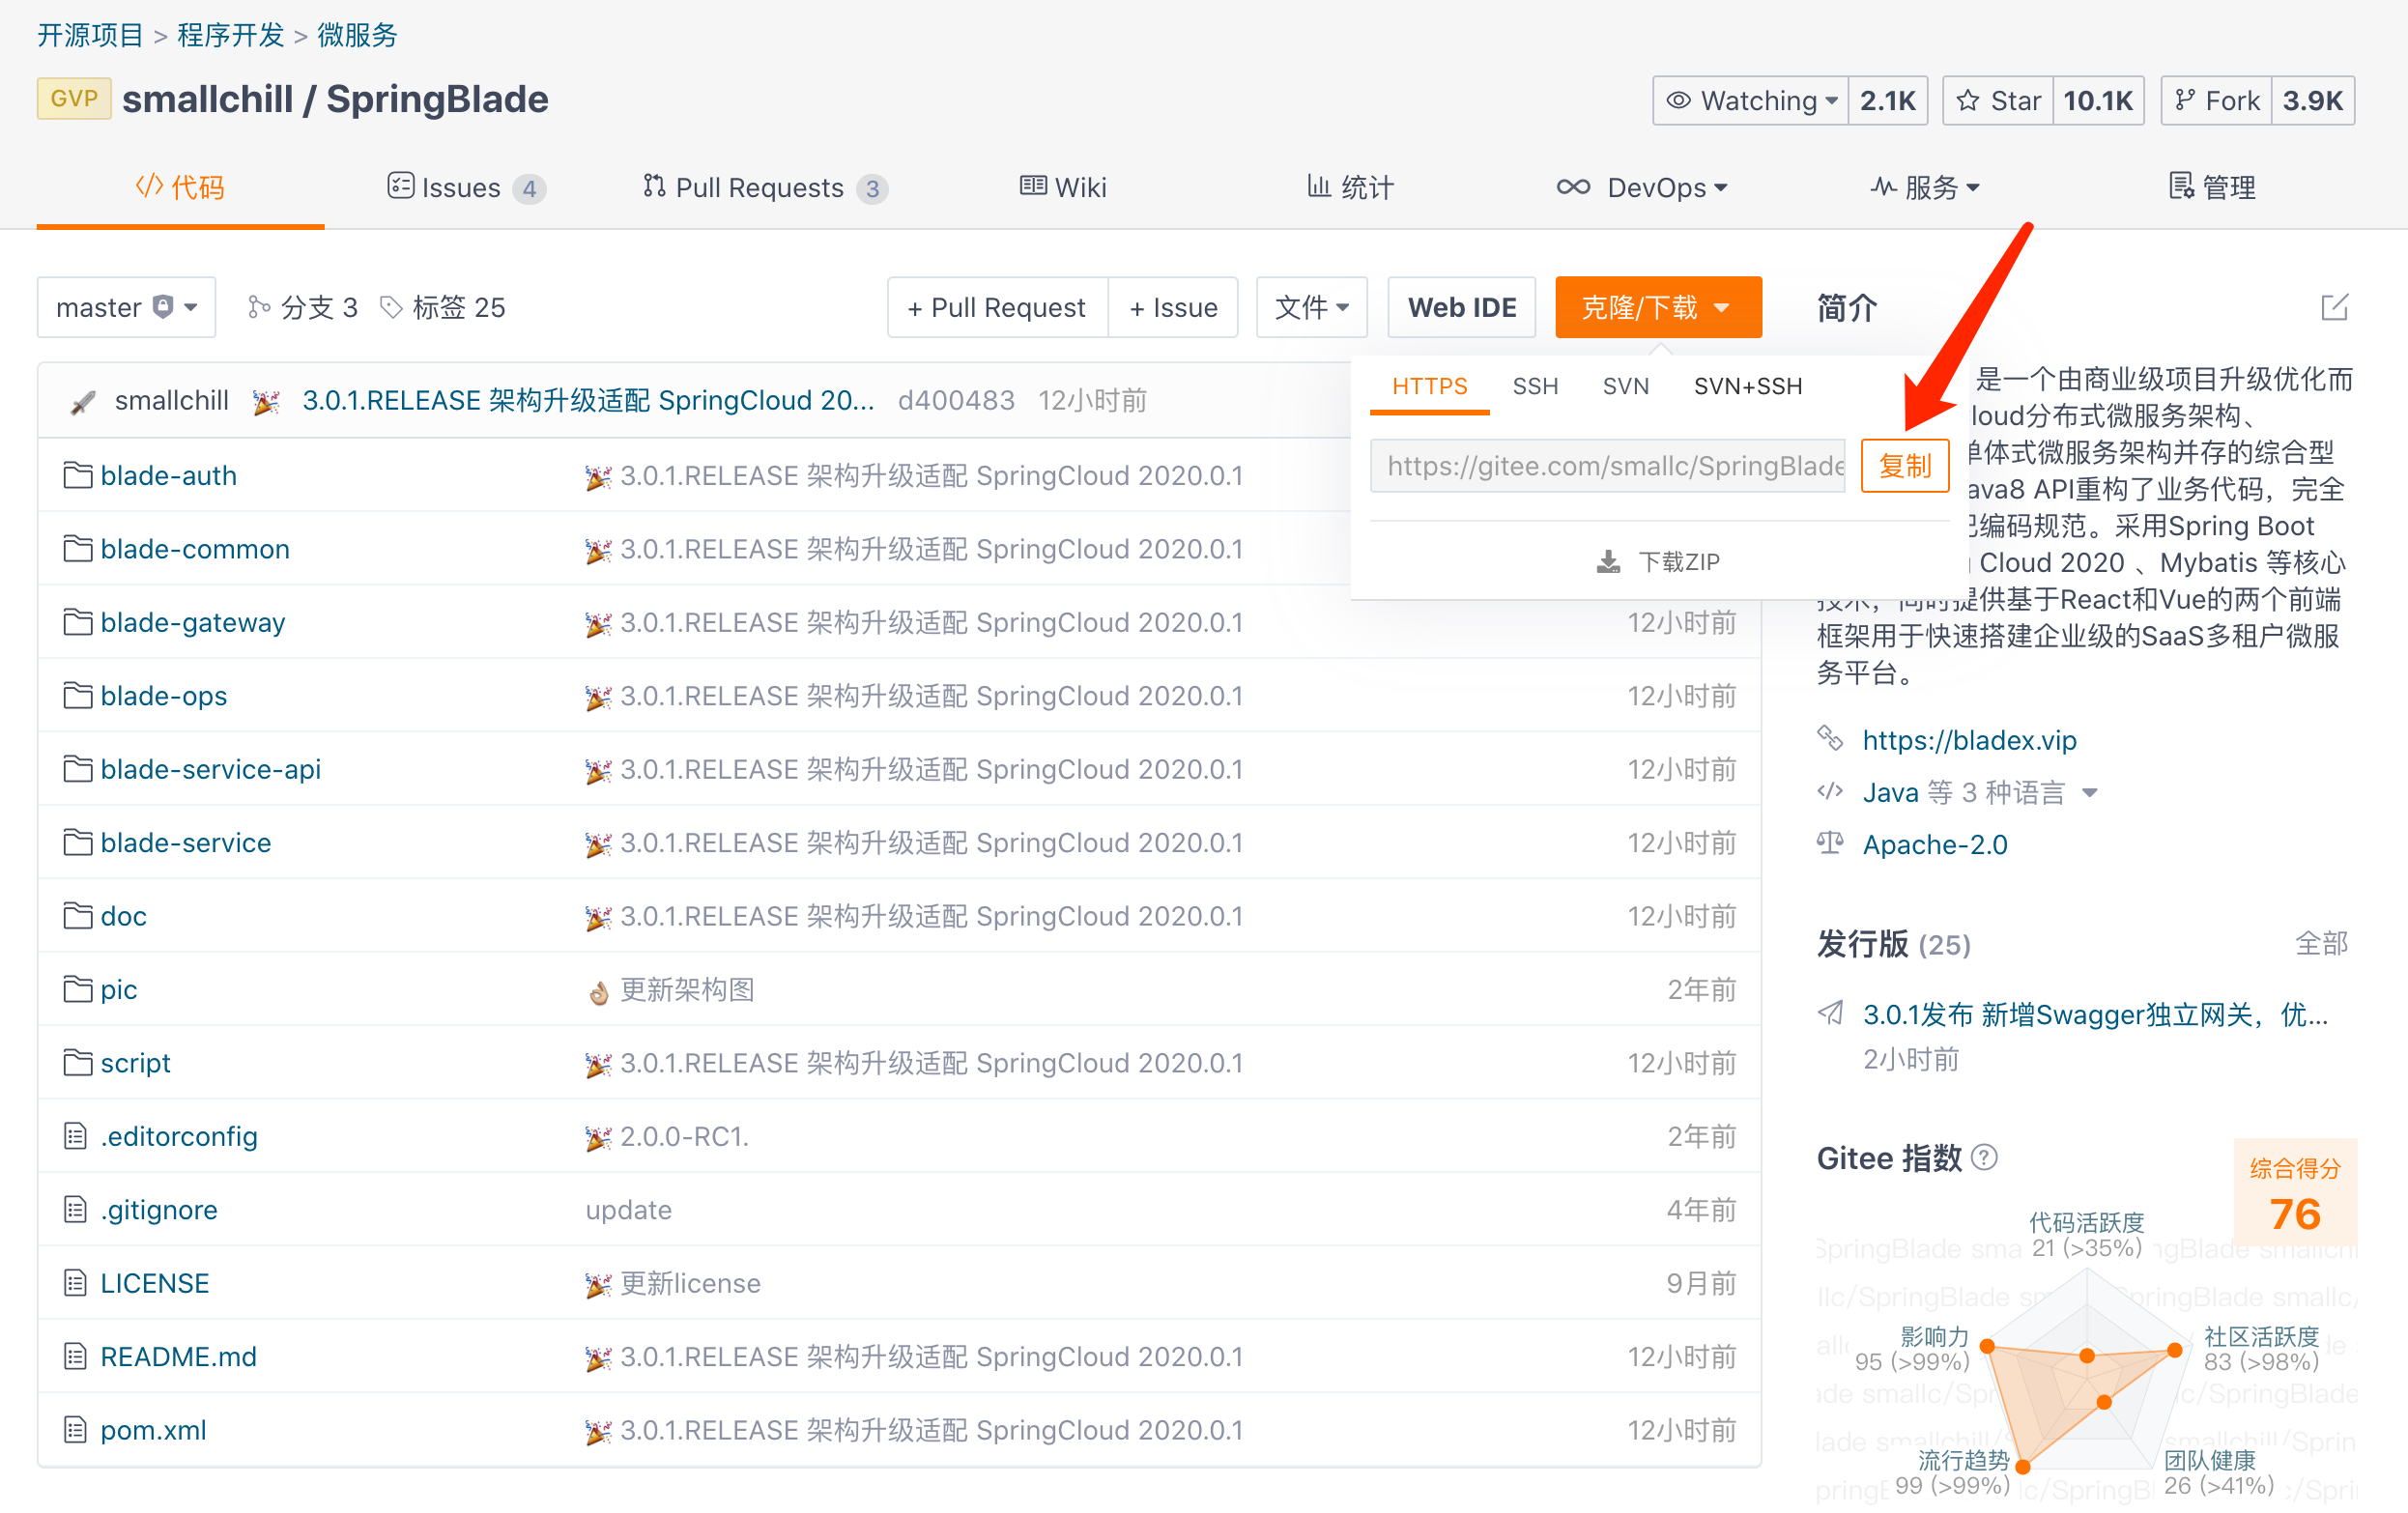Screen dimensions: 2408x1513
Task: Click the commit hash d400483
Action: coord(956,401)
